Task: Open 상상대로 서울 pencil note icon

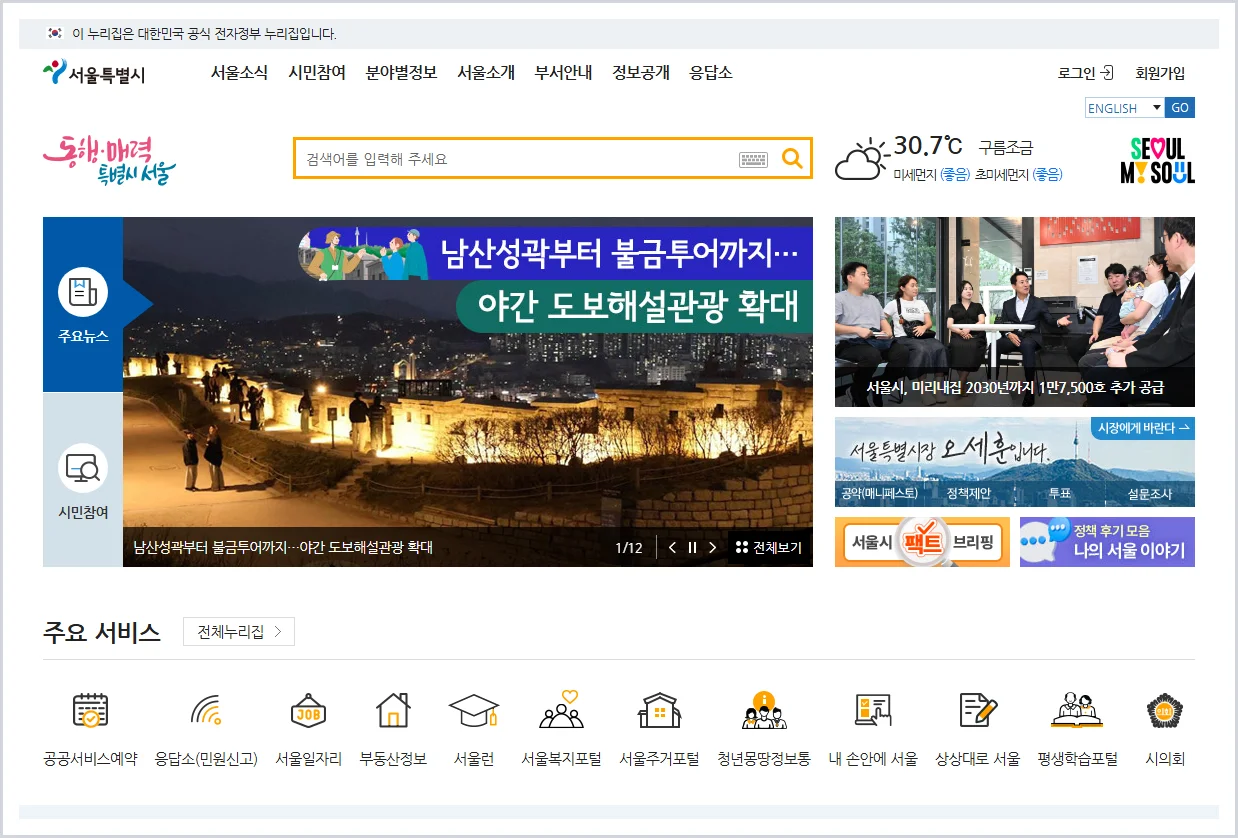Action: tap(978, 710)
